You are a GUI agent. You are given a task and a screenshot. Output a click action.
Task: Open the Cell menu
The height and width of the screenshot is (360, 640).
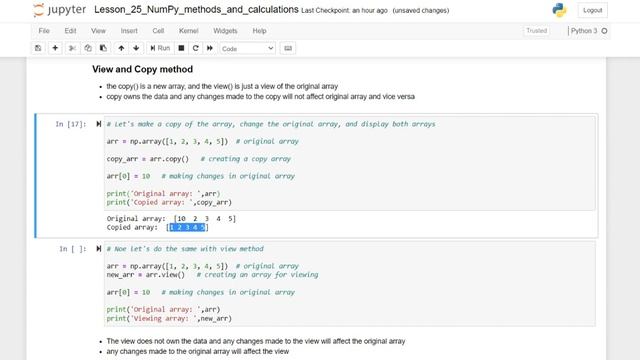pyautogui.click(x=158, y=31)
